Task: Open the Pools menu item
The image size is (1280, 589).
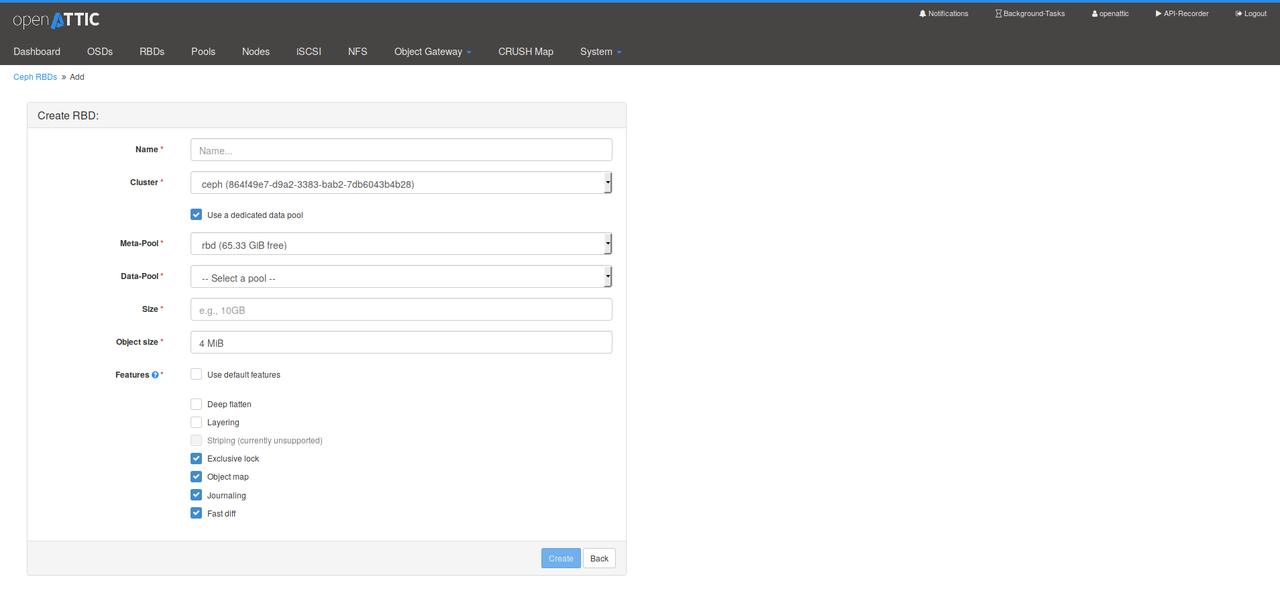Action: point(203,51)
